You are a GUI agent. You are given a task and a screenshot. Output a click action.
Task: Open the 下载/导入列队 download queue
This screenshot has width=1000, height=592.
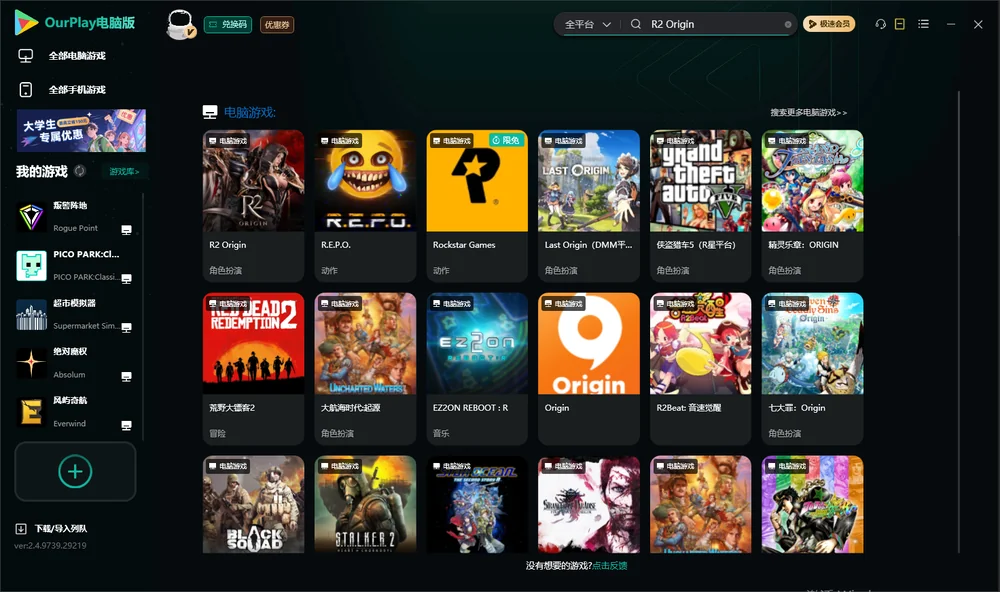[x=52, y=529]
